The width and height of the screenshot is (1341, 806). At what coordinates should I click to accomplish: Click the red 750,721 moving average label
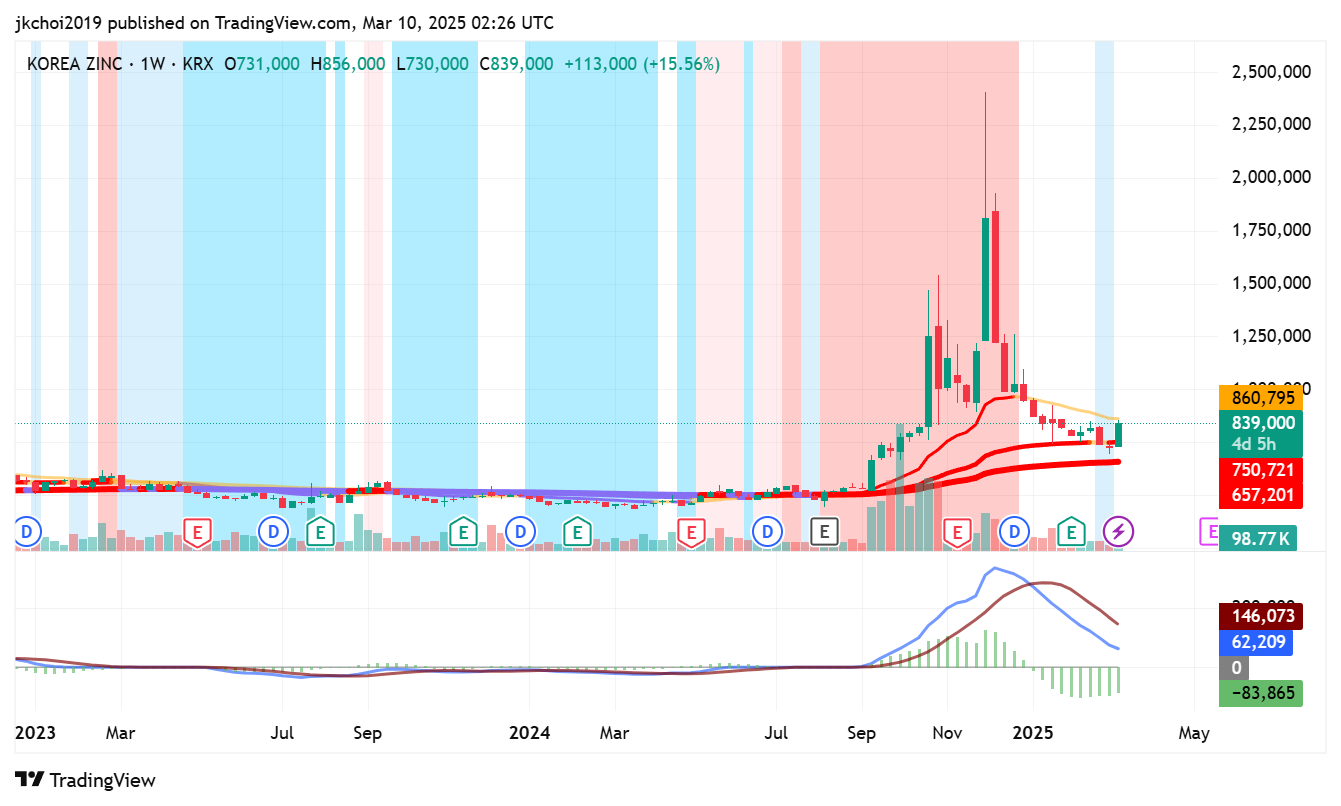tap(1262, 470)
